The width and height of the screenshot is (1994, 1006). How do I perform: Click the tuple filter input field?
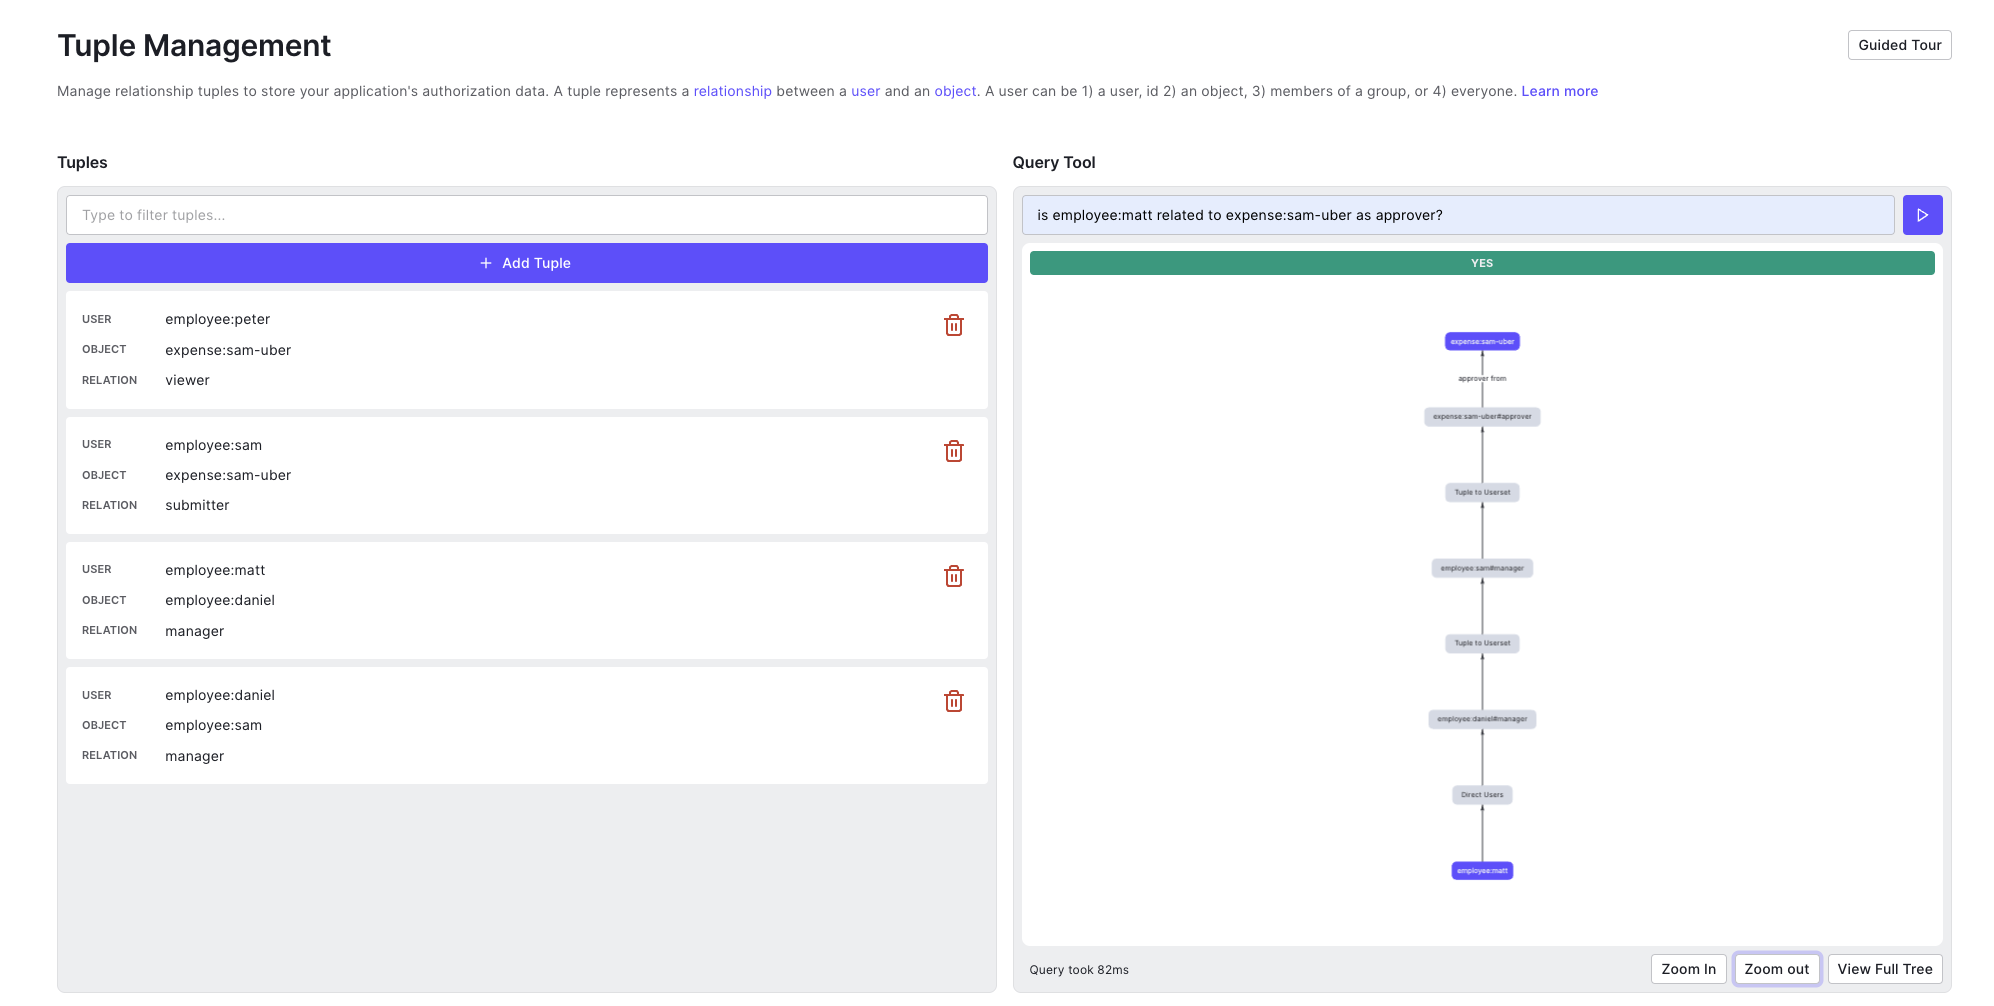[x=525, y=214]
